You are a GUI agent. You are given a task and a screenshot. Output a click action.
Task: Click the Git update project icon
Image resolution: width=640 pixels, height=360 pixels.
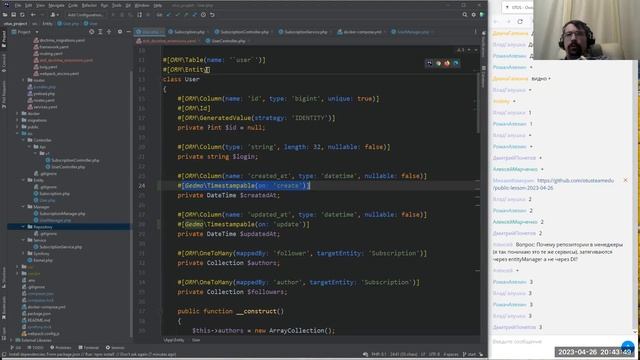point(169,15)
